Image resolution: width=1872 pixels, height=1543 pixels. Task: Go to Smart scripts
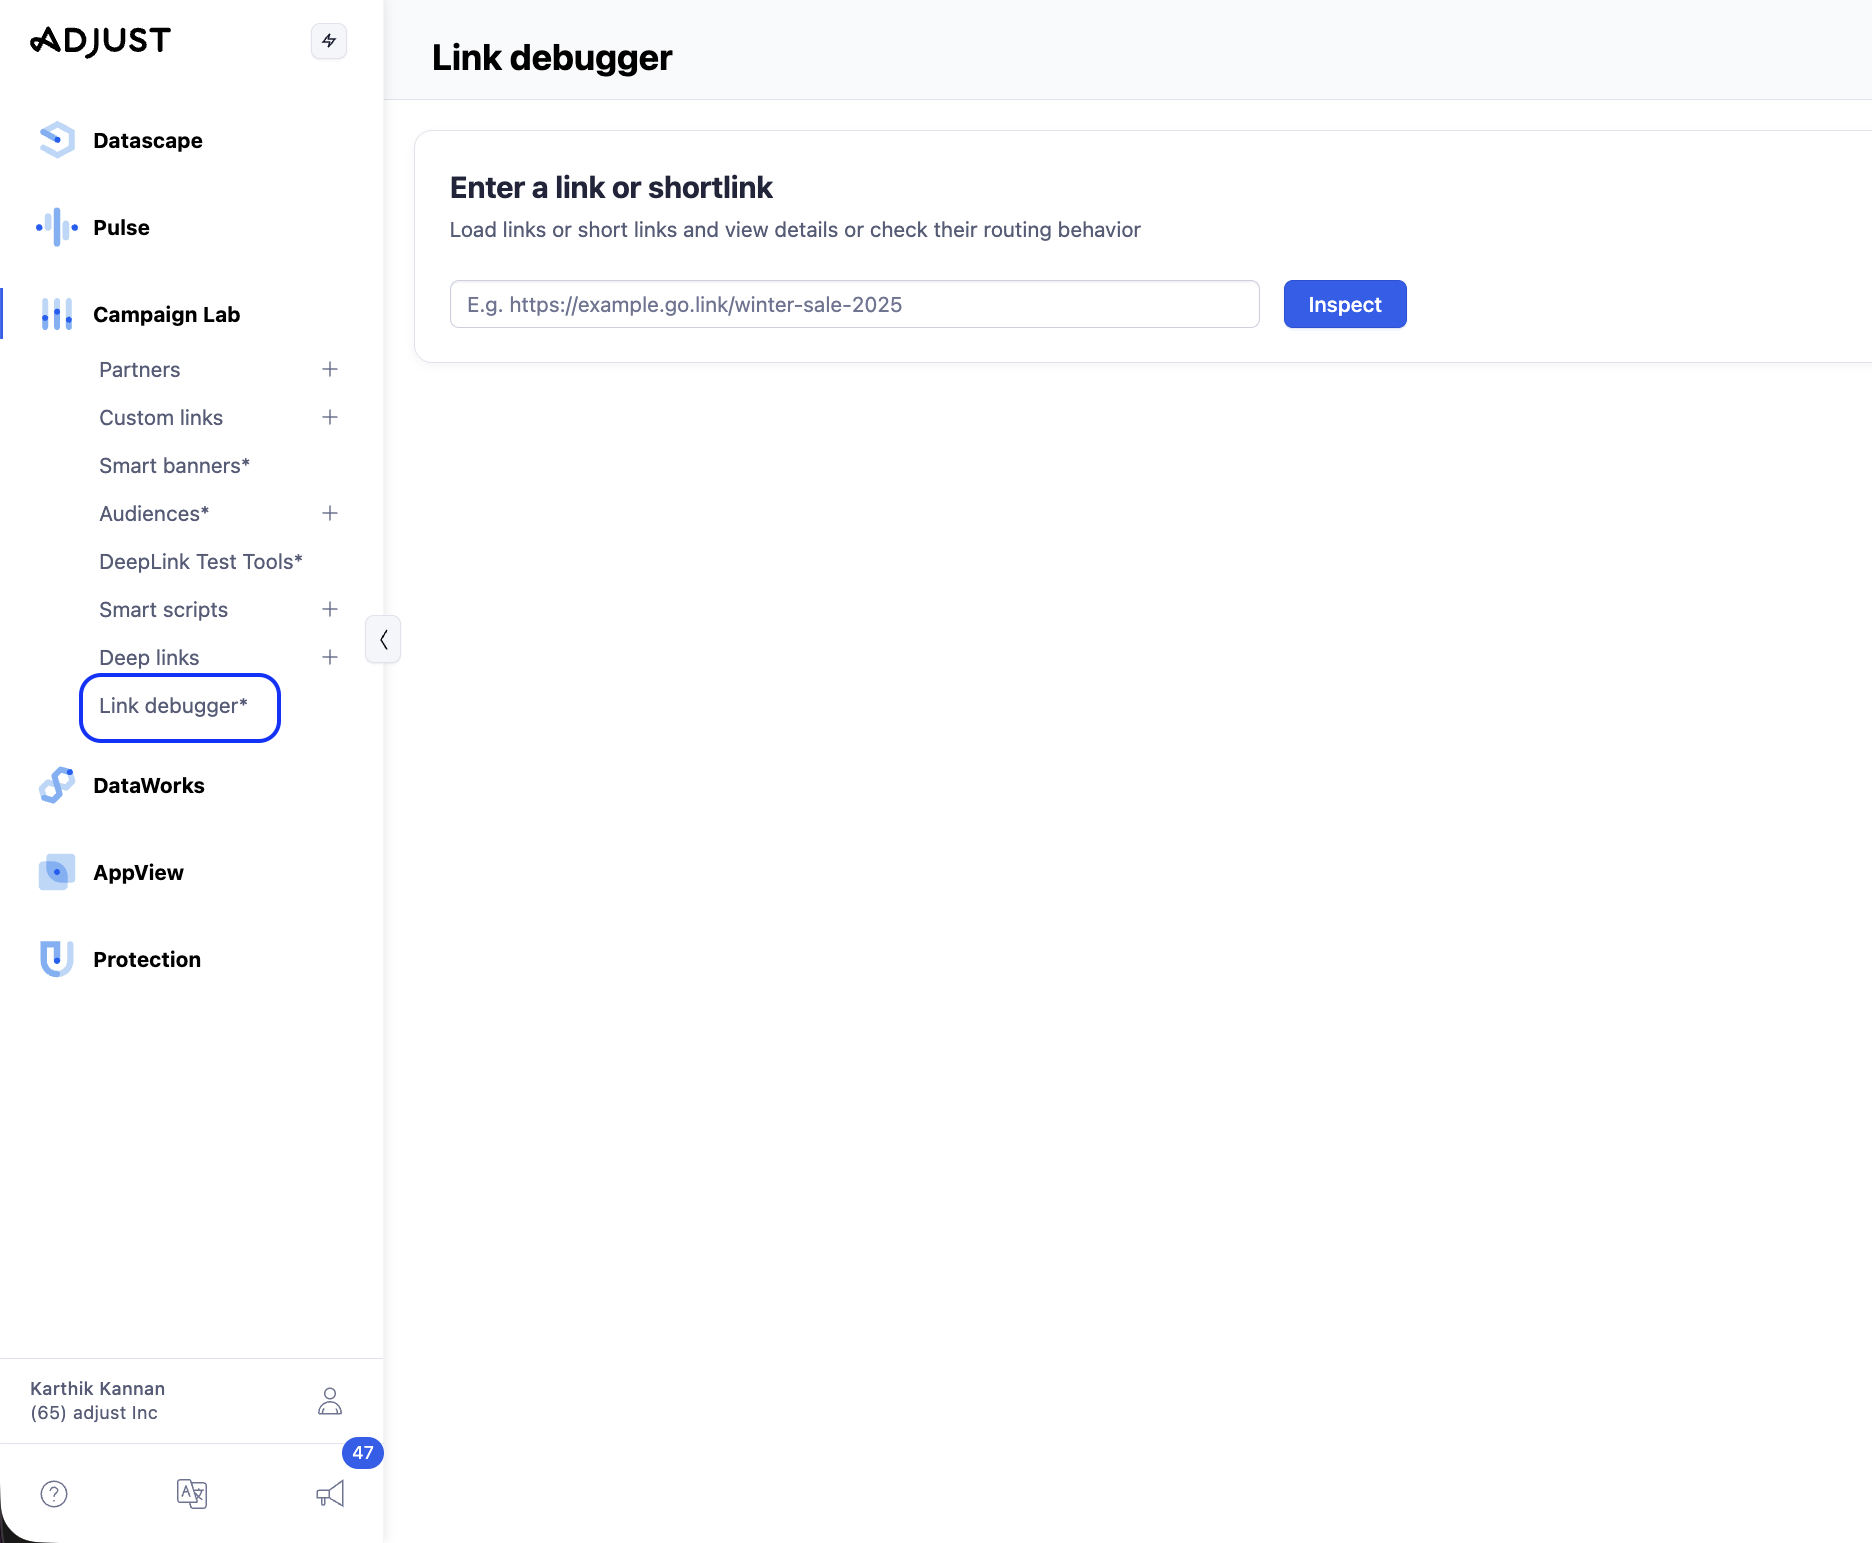coord(163,610)
